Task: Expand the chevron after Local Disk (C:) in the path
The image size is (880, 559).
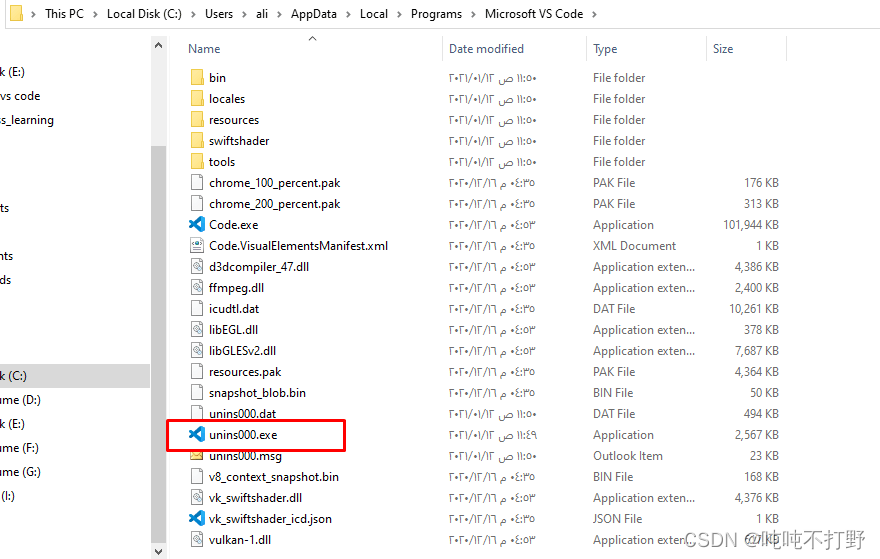Action: coord(193,14)
